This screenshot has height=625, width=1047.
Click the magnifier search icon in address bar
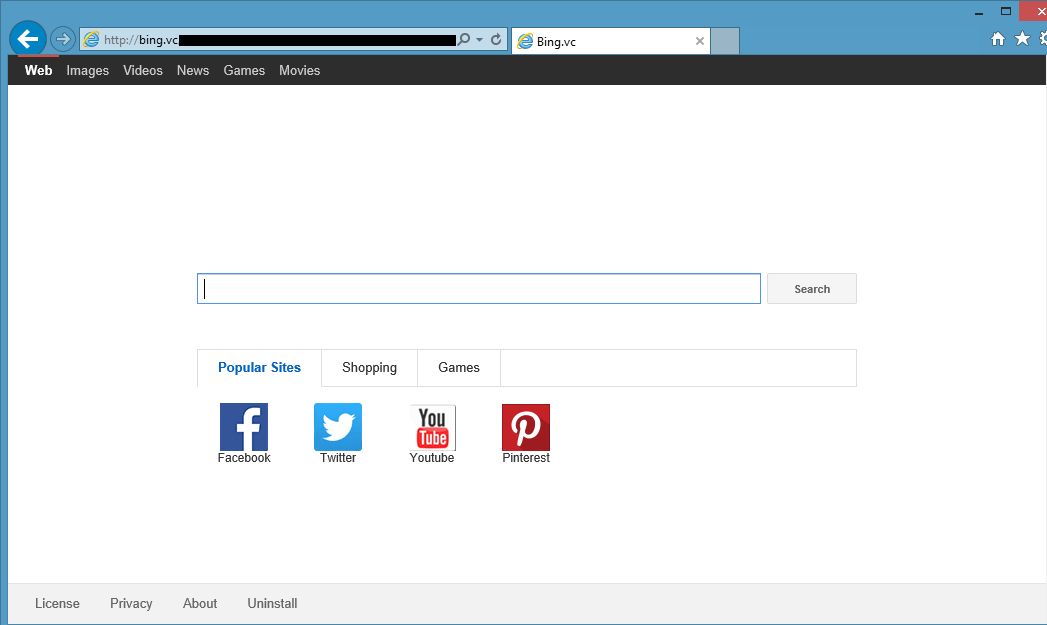point(464,39)
